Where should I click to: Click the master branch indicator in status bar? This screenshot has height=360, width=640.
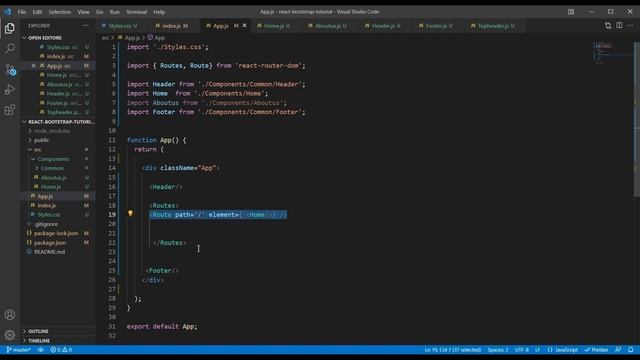point(19,350)
